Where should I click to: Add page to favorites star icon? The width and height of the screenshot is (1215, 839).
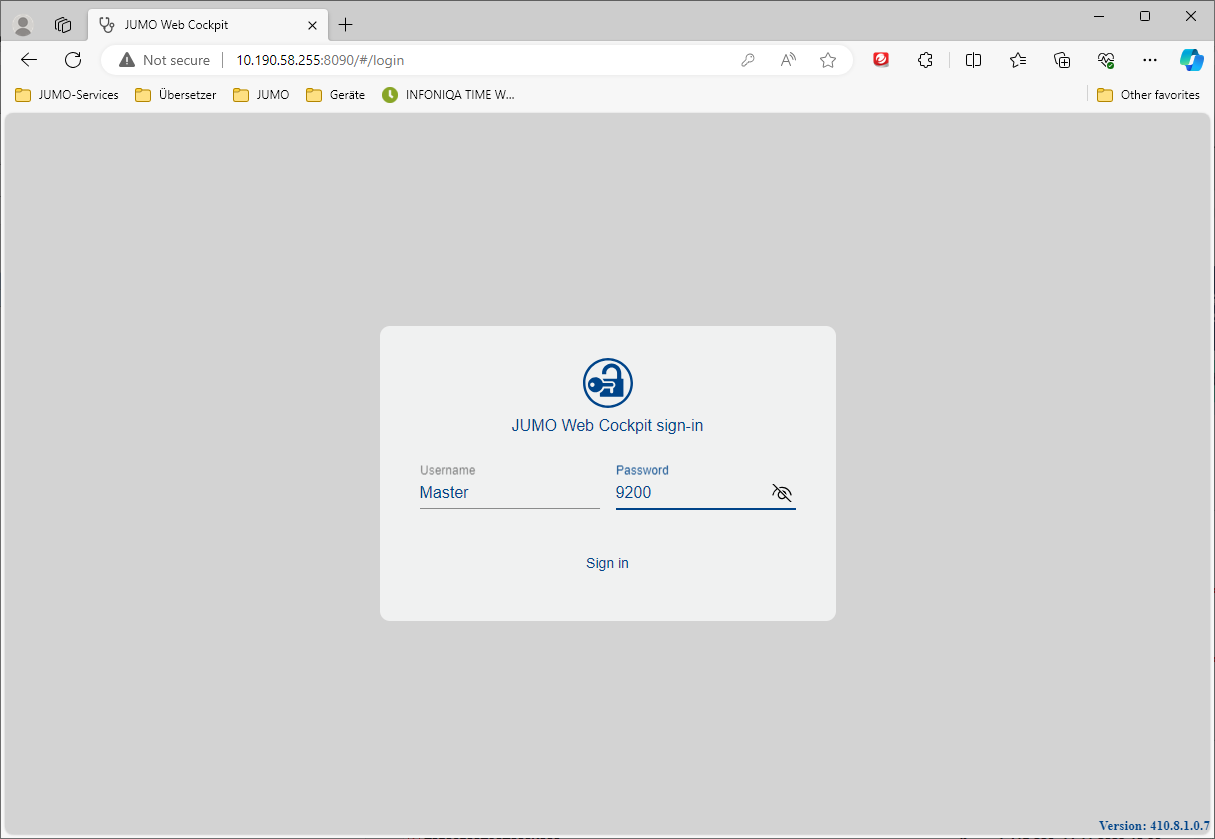(x=828, y=60)
